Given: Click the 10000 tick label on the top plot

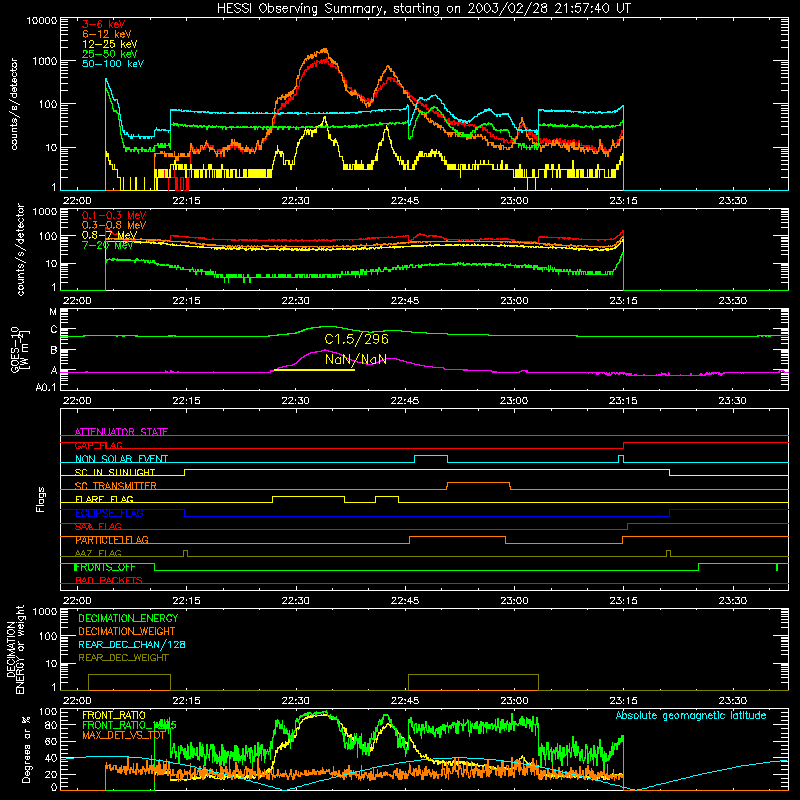Looking at the screenshot, I should tap(42, 20).
